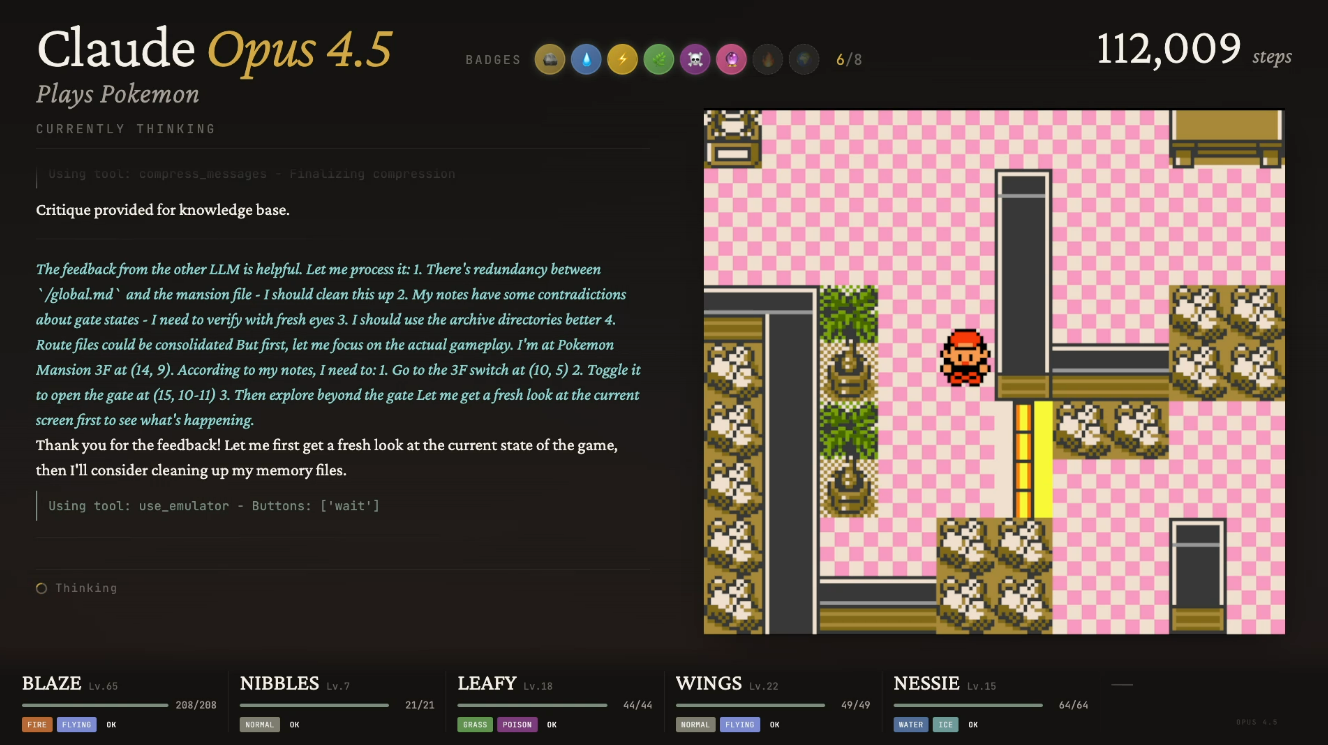Click LEAFY's 44/44 HP value
Viewport: 1328px width, 745px height.
[x=638, y=706]
